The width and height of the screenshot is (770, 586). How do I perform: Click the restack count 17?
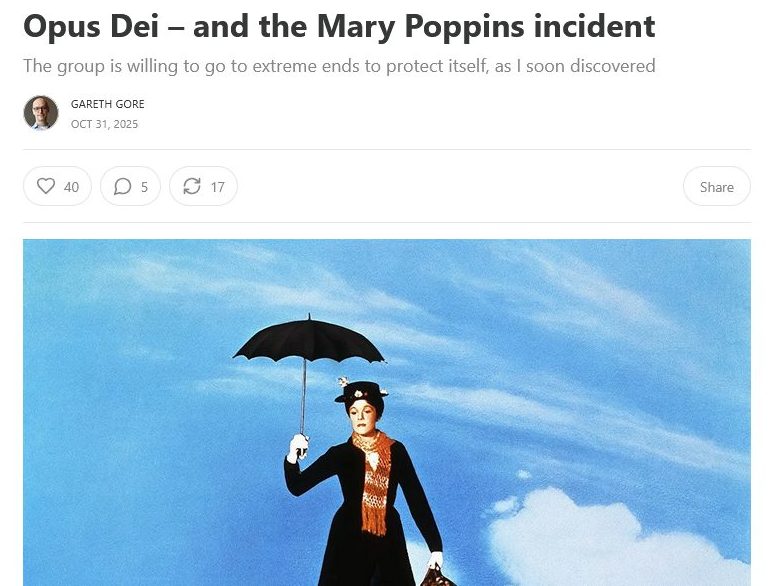218,187
